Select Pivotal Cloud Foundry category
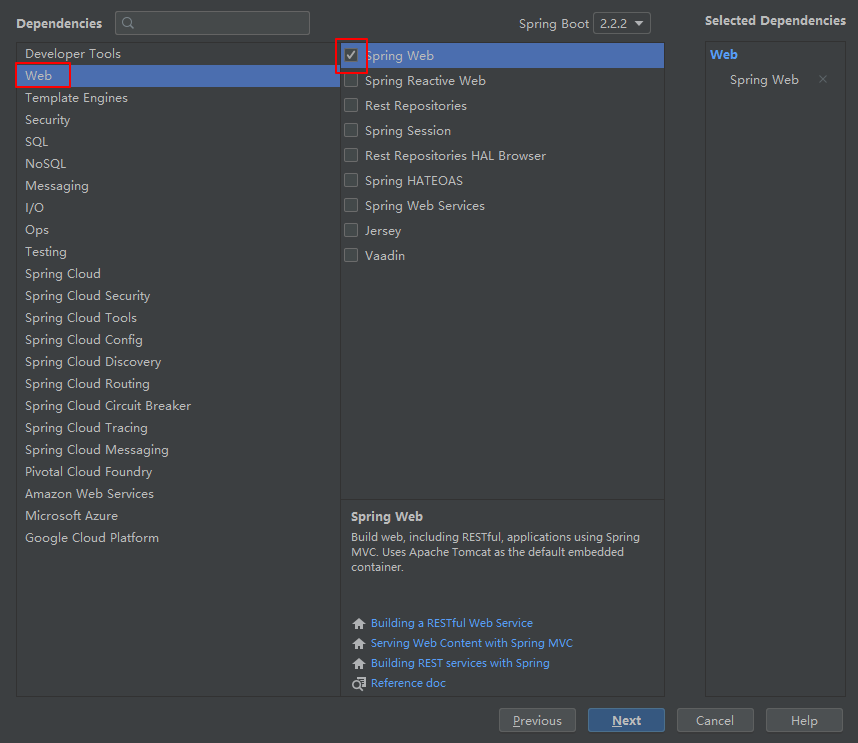 [x=178, y=472]
